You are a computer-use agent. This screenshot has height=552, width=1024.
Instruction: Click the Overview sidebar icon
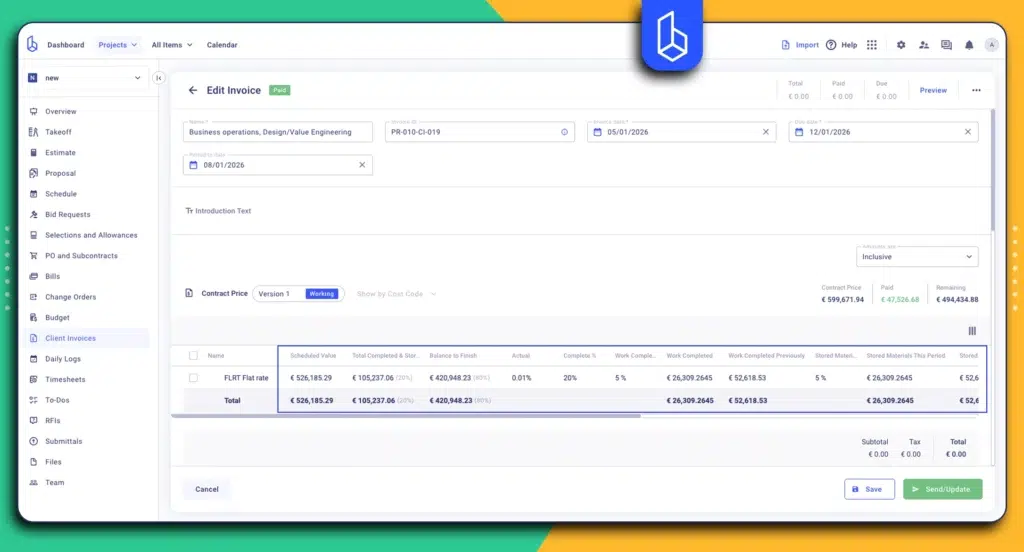pyautogui.click(x=33, y=112)
